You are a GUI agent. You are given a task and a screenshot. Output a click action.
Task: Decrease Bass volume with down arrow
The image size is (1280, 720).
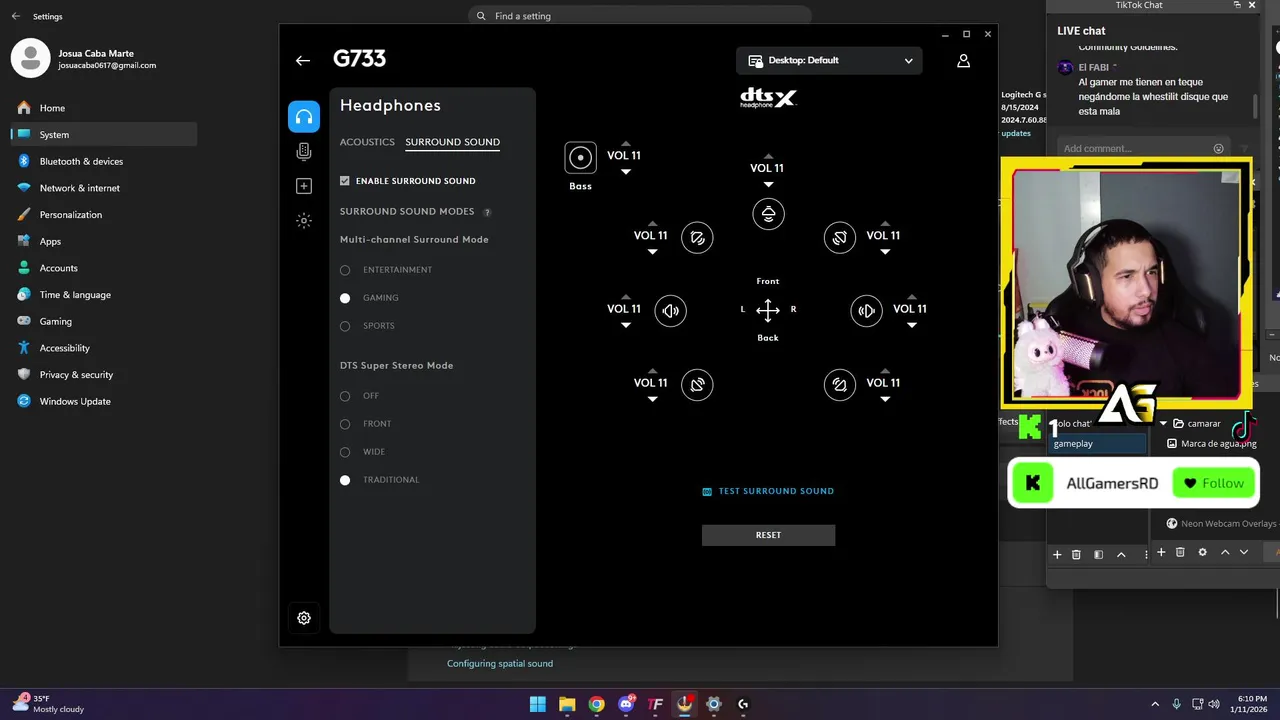625,172
